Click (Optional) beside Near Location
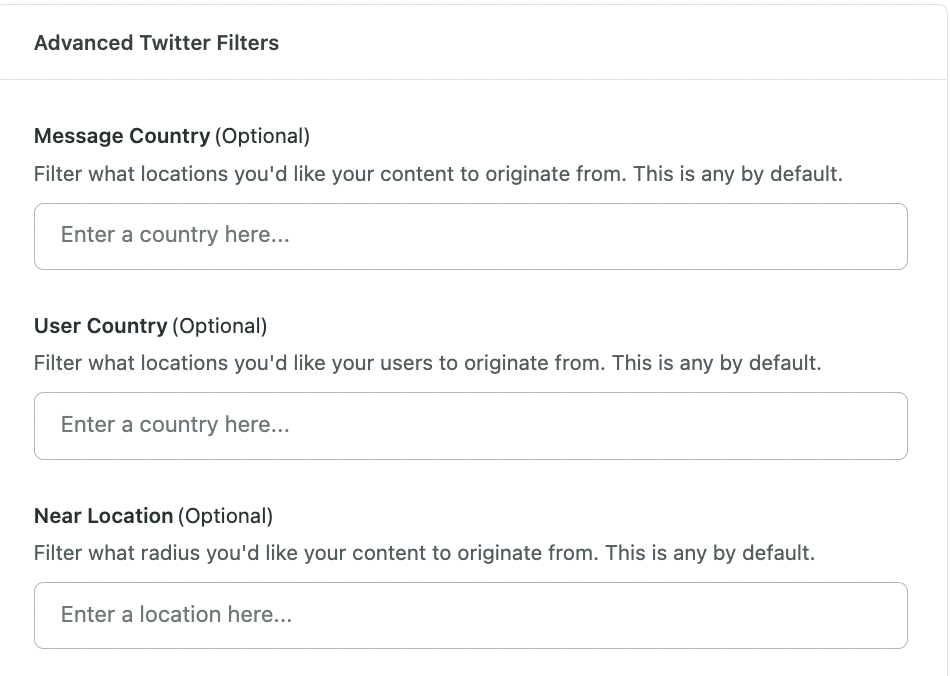Viewport: 950px width, 676px height. (225, 515)
